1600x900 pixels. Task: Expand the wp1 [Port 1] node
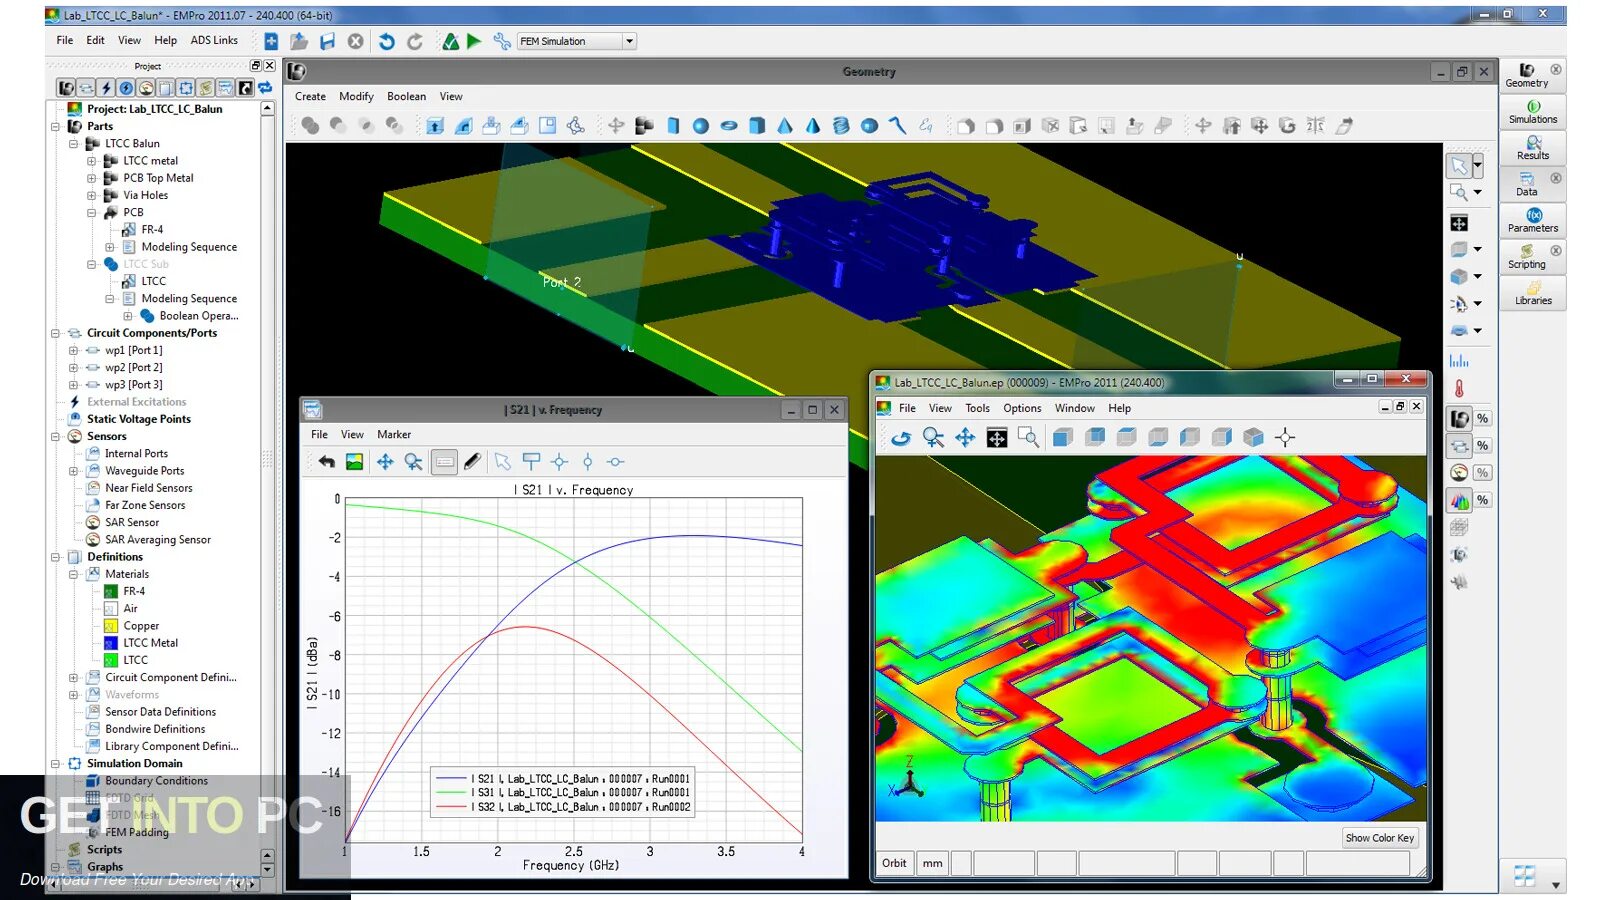point(74,351)
